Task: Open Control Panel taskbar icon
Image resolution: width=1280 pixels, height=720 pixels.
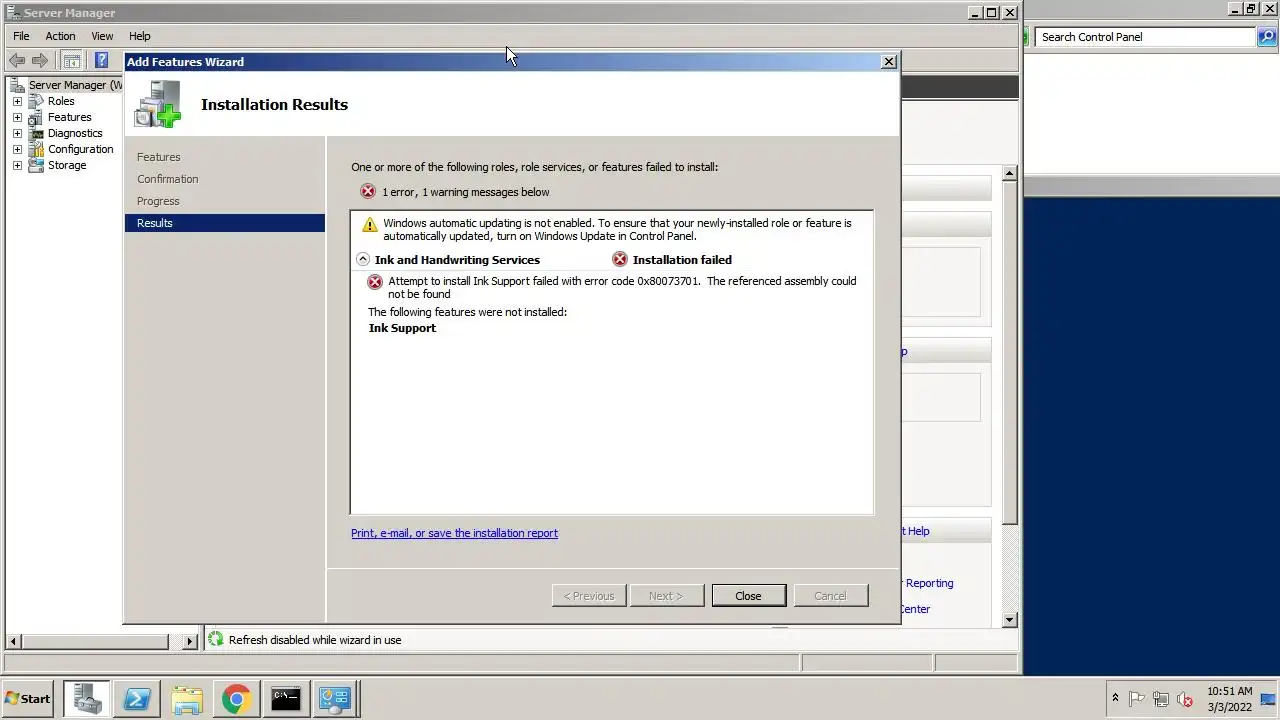Action: tap(335, 699)
